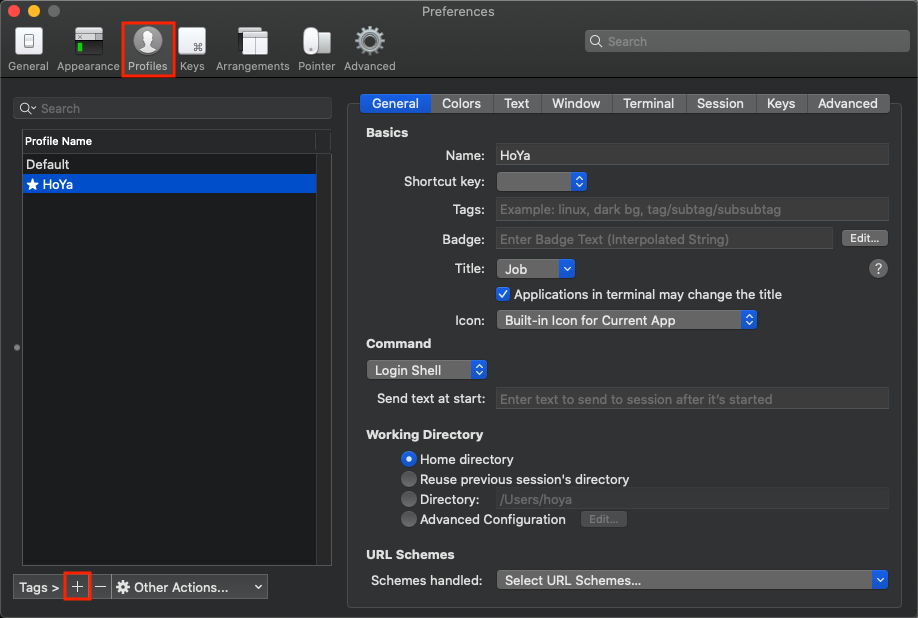Click the help question mark icon

point(878,269)
